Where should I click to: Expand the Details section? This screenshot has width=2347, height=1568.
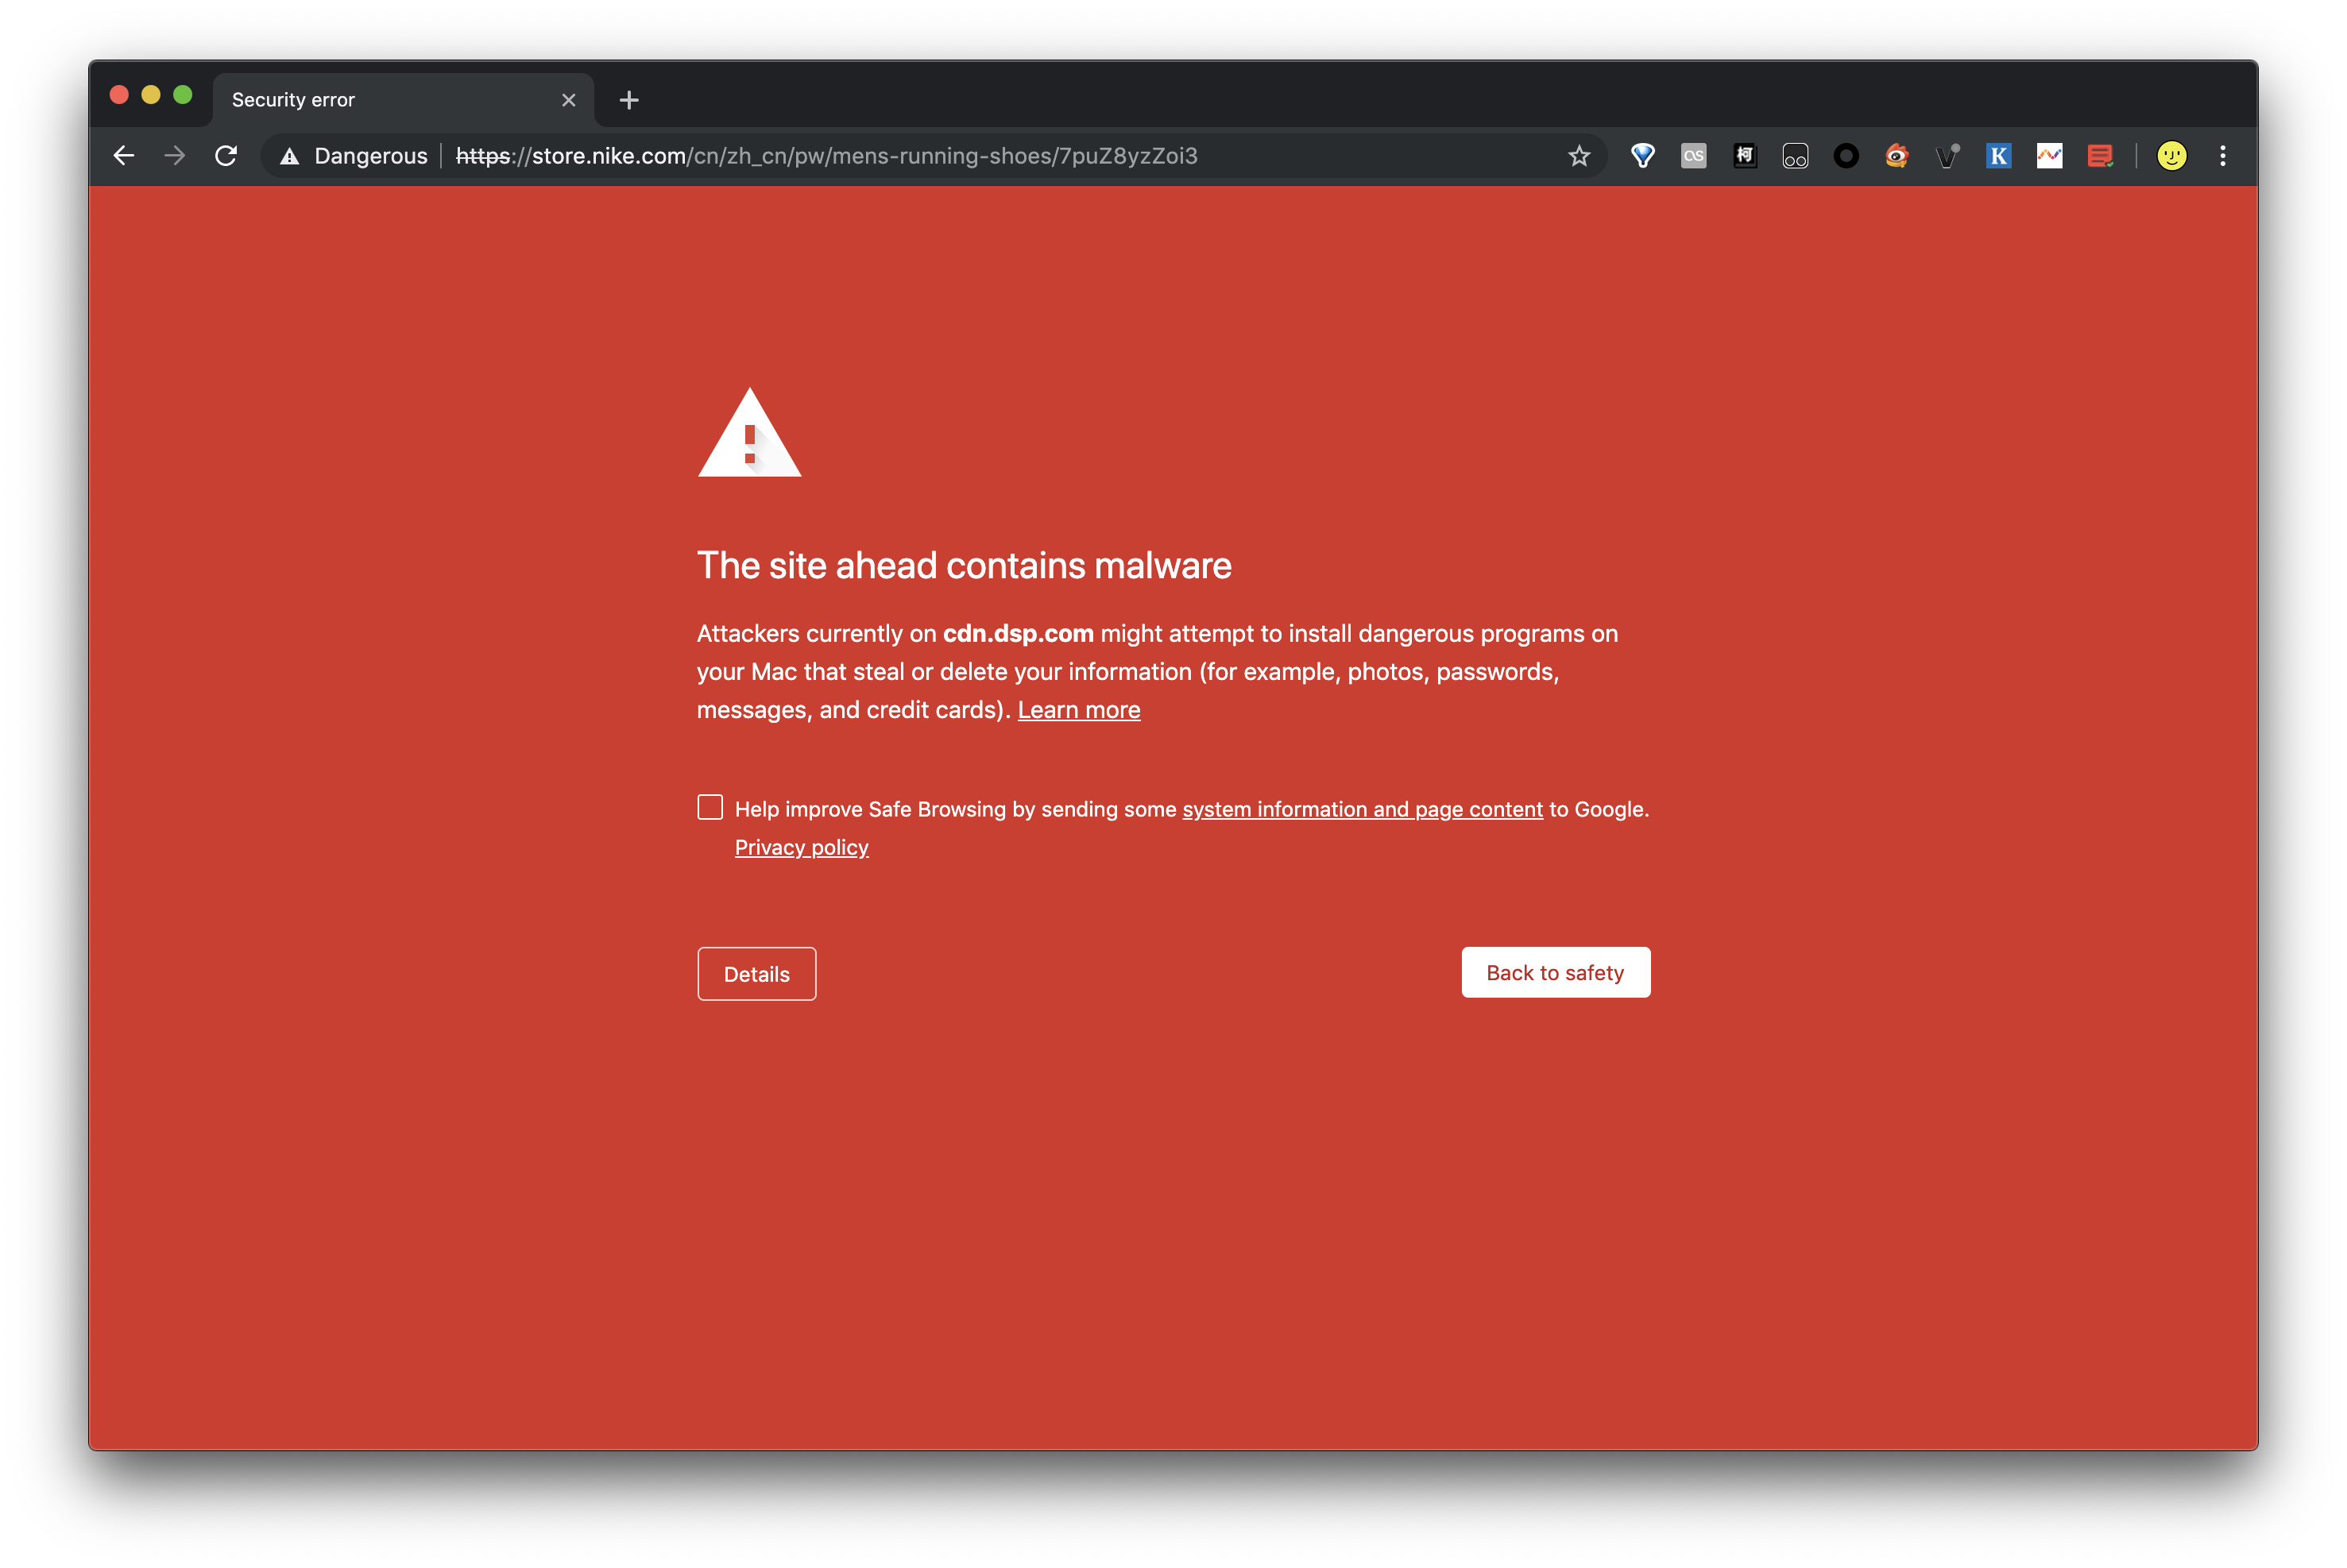(x=756, y=974)
